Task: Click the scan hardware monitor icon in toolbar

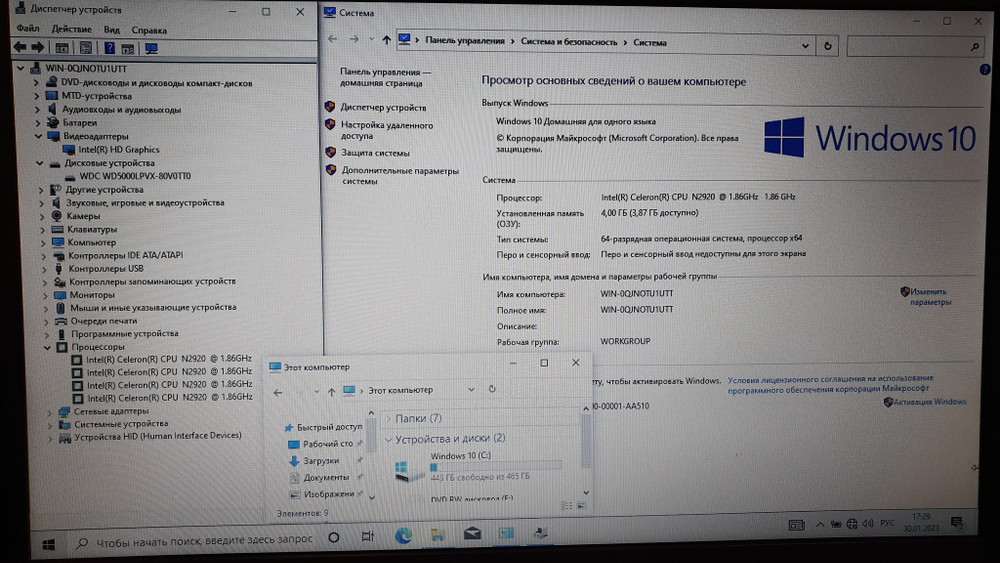Action: coord(151,48)
